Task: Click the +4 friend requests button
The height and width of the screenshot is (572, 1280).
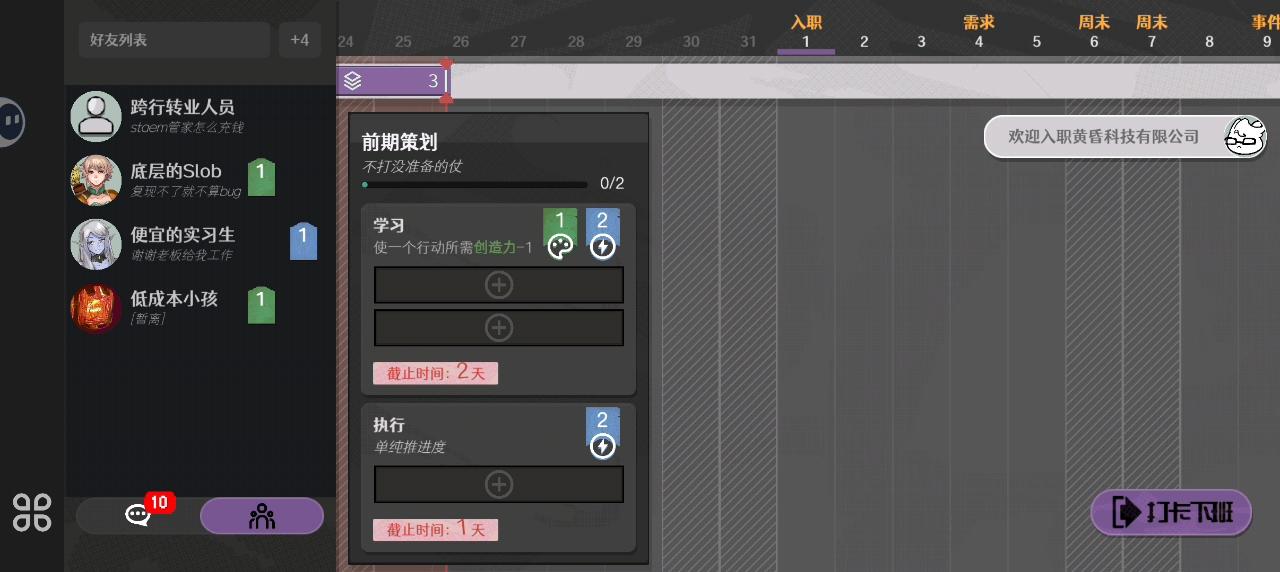Action: (x=299, y=40)
